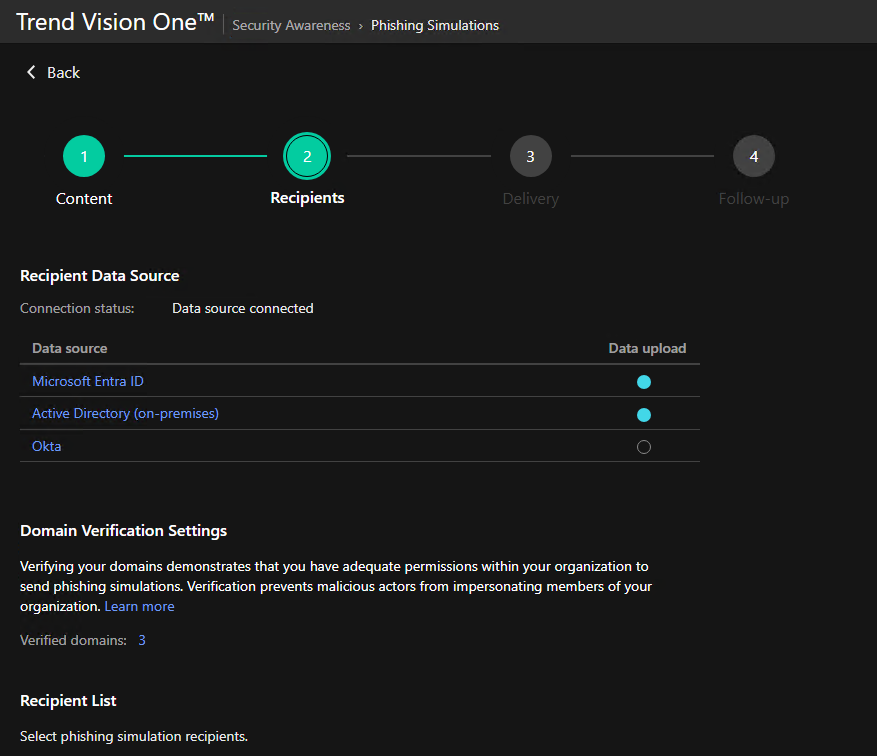Click step 4 circle for Follow-up
877x756 pixels.
(753, 156)
